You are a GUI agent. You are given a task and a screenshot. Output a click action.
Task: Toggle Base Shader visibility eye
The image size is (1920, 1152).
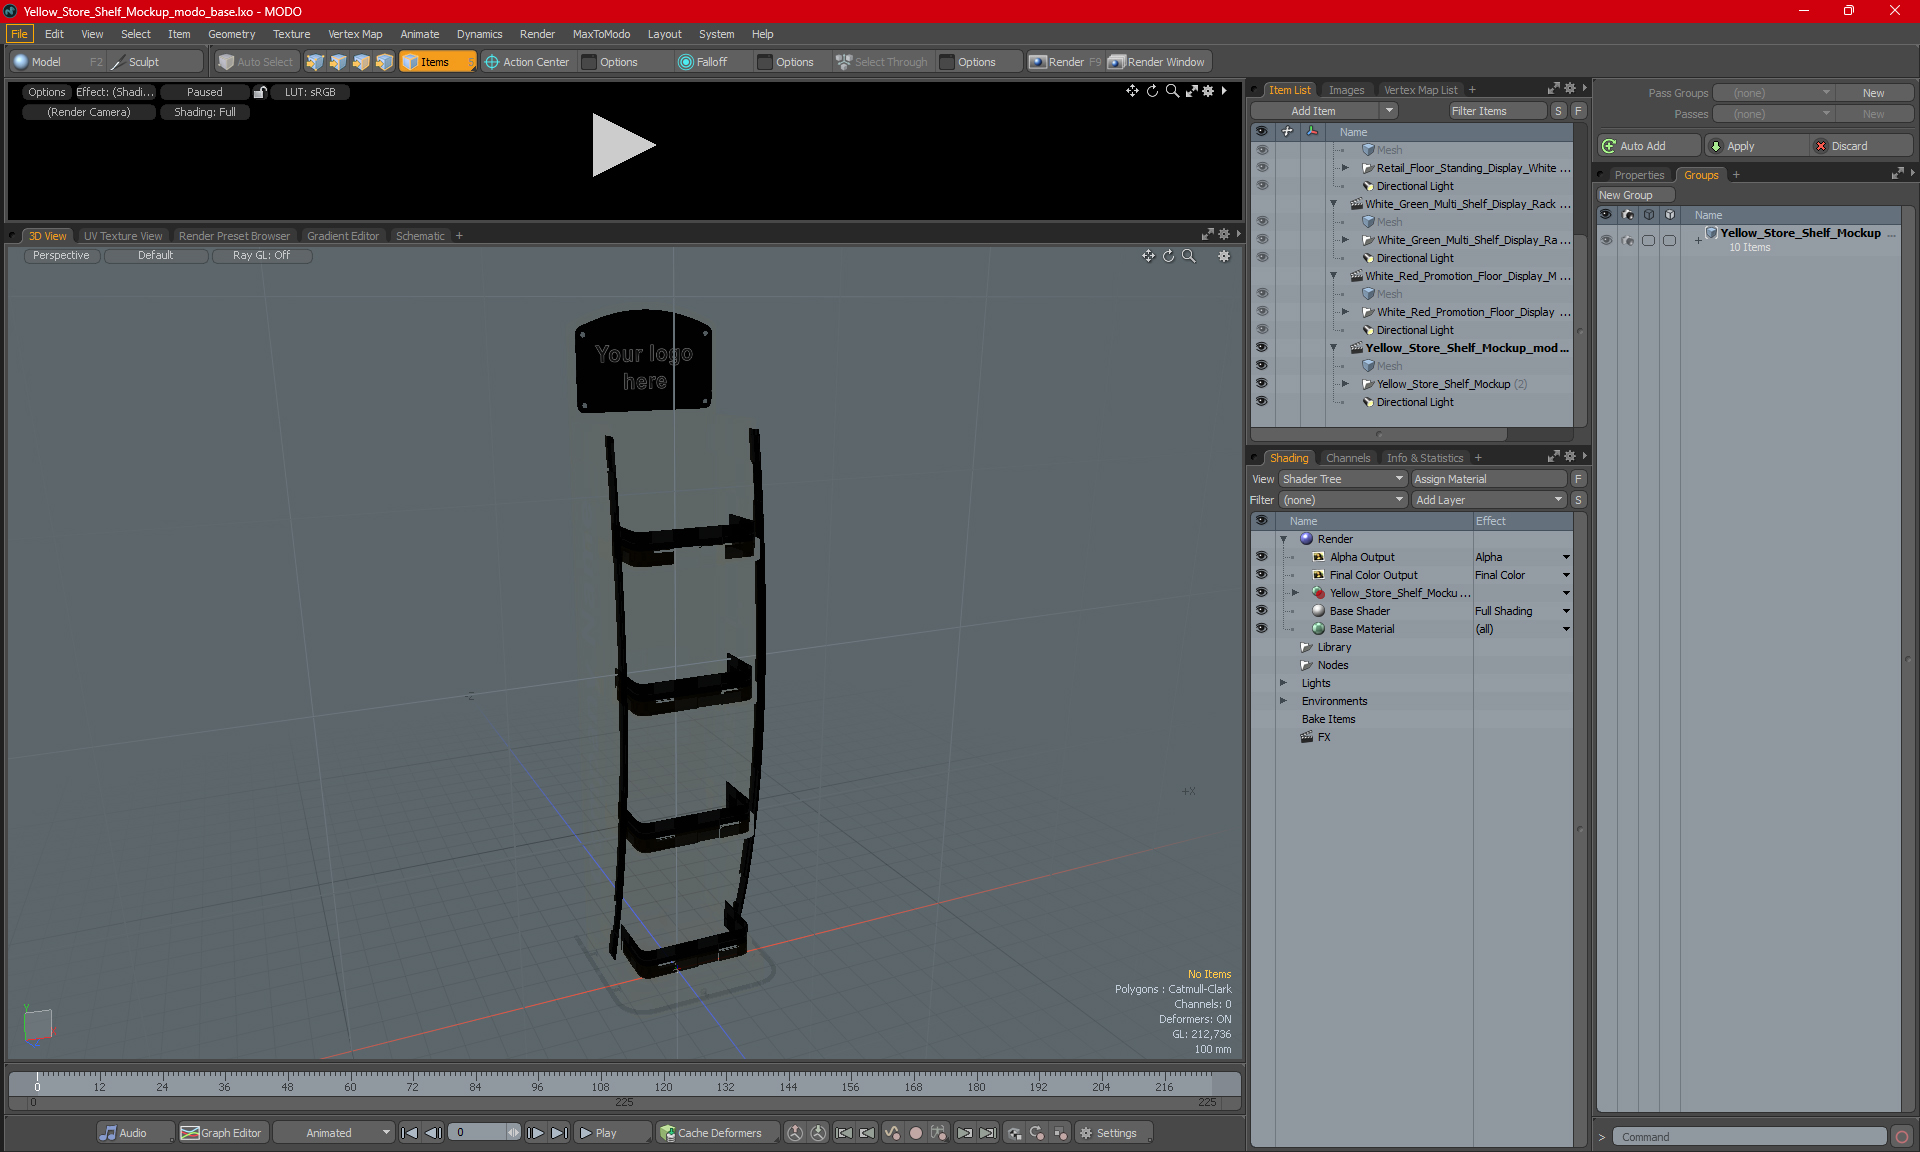[1261, 611]
